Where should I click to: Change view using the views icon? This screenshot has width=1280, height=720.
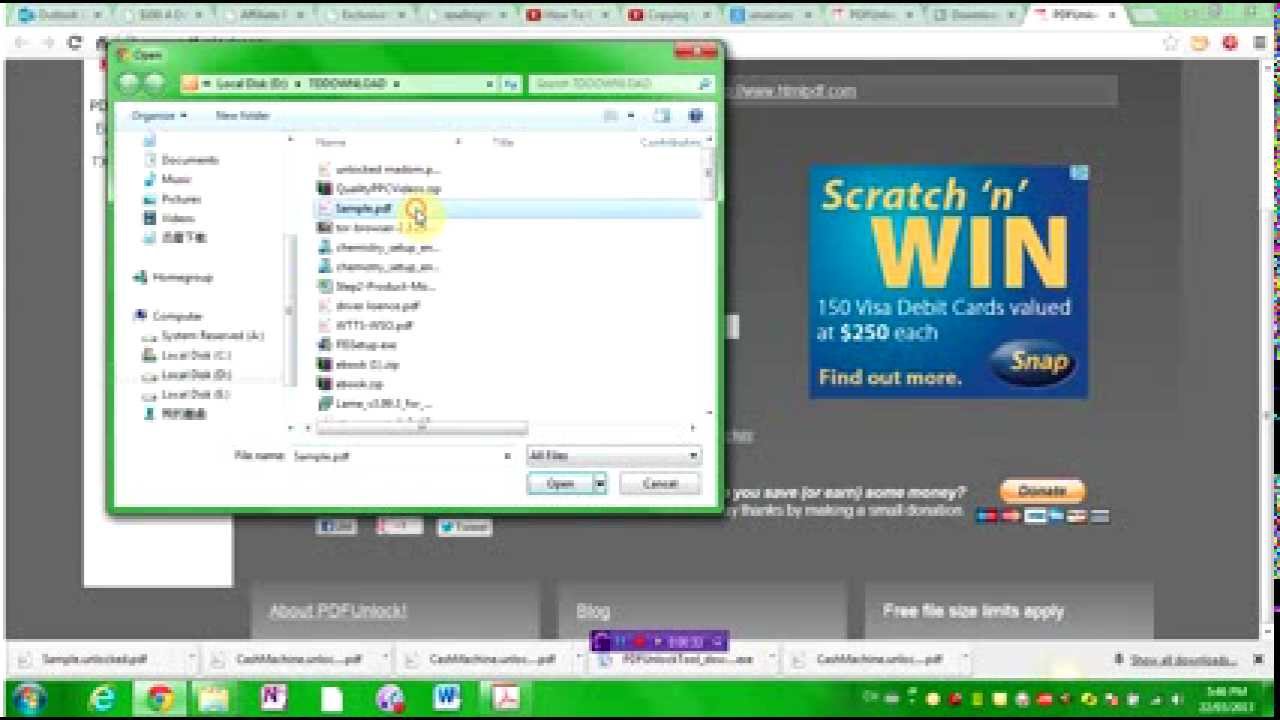pyautogui.click(x=611, y=116)
